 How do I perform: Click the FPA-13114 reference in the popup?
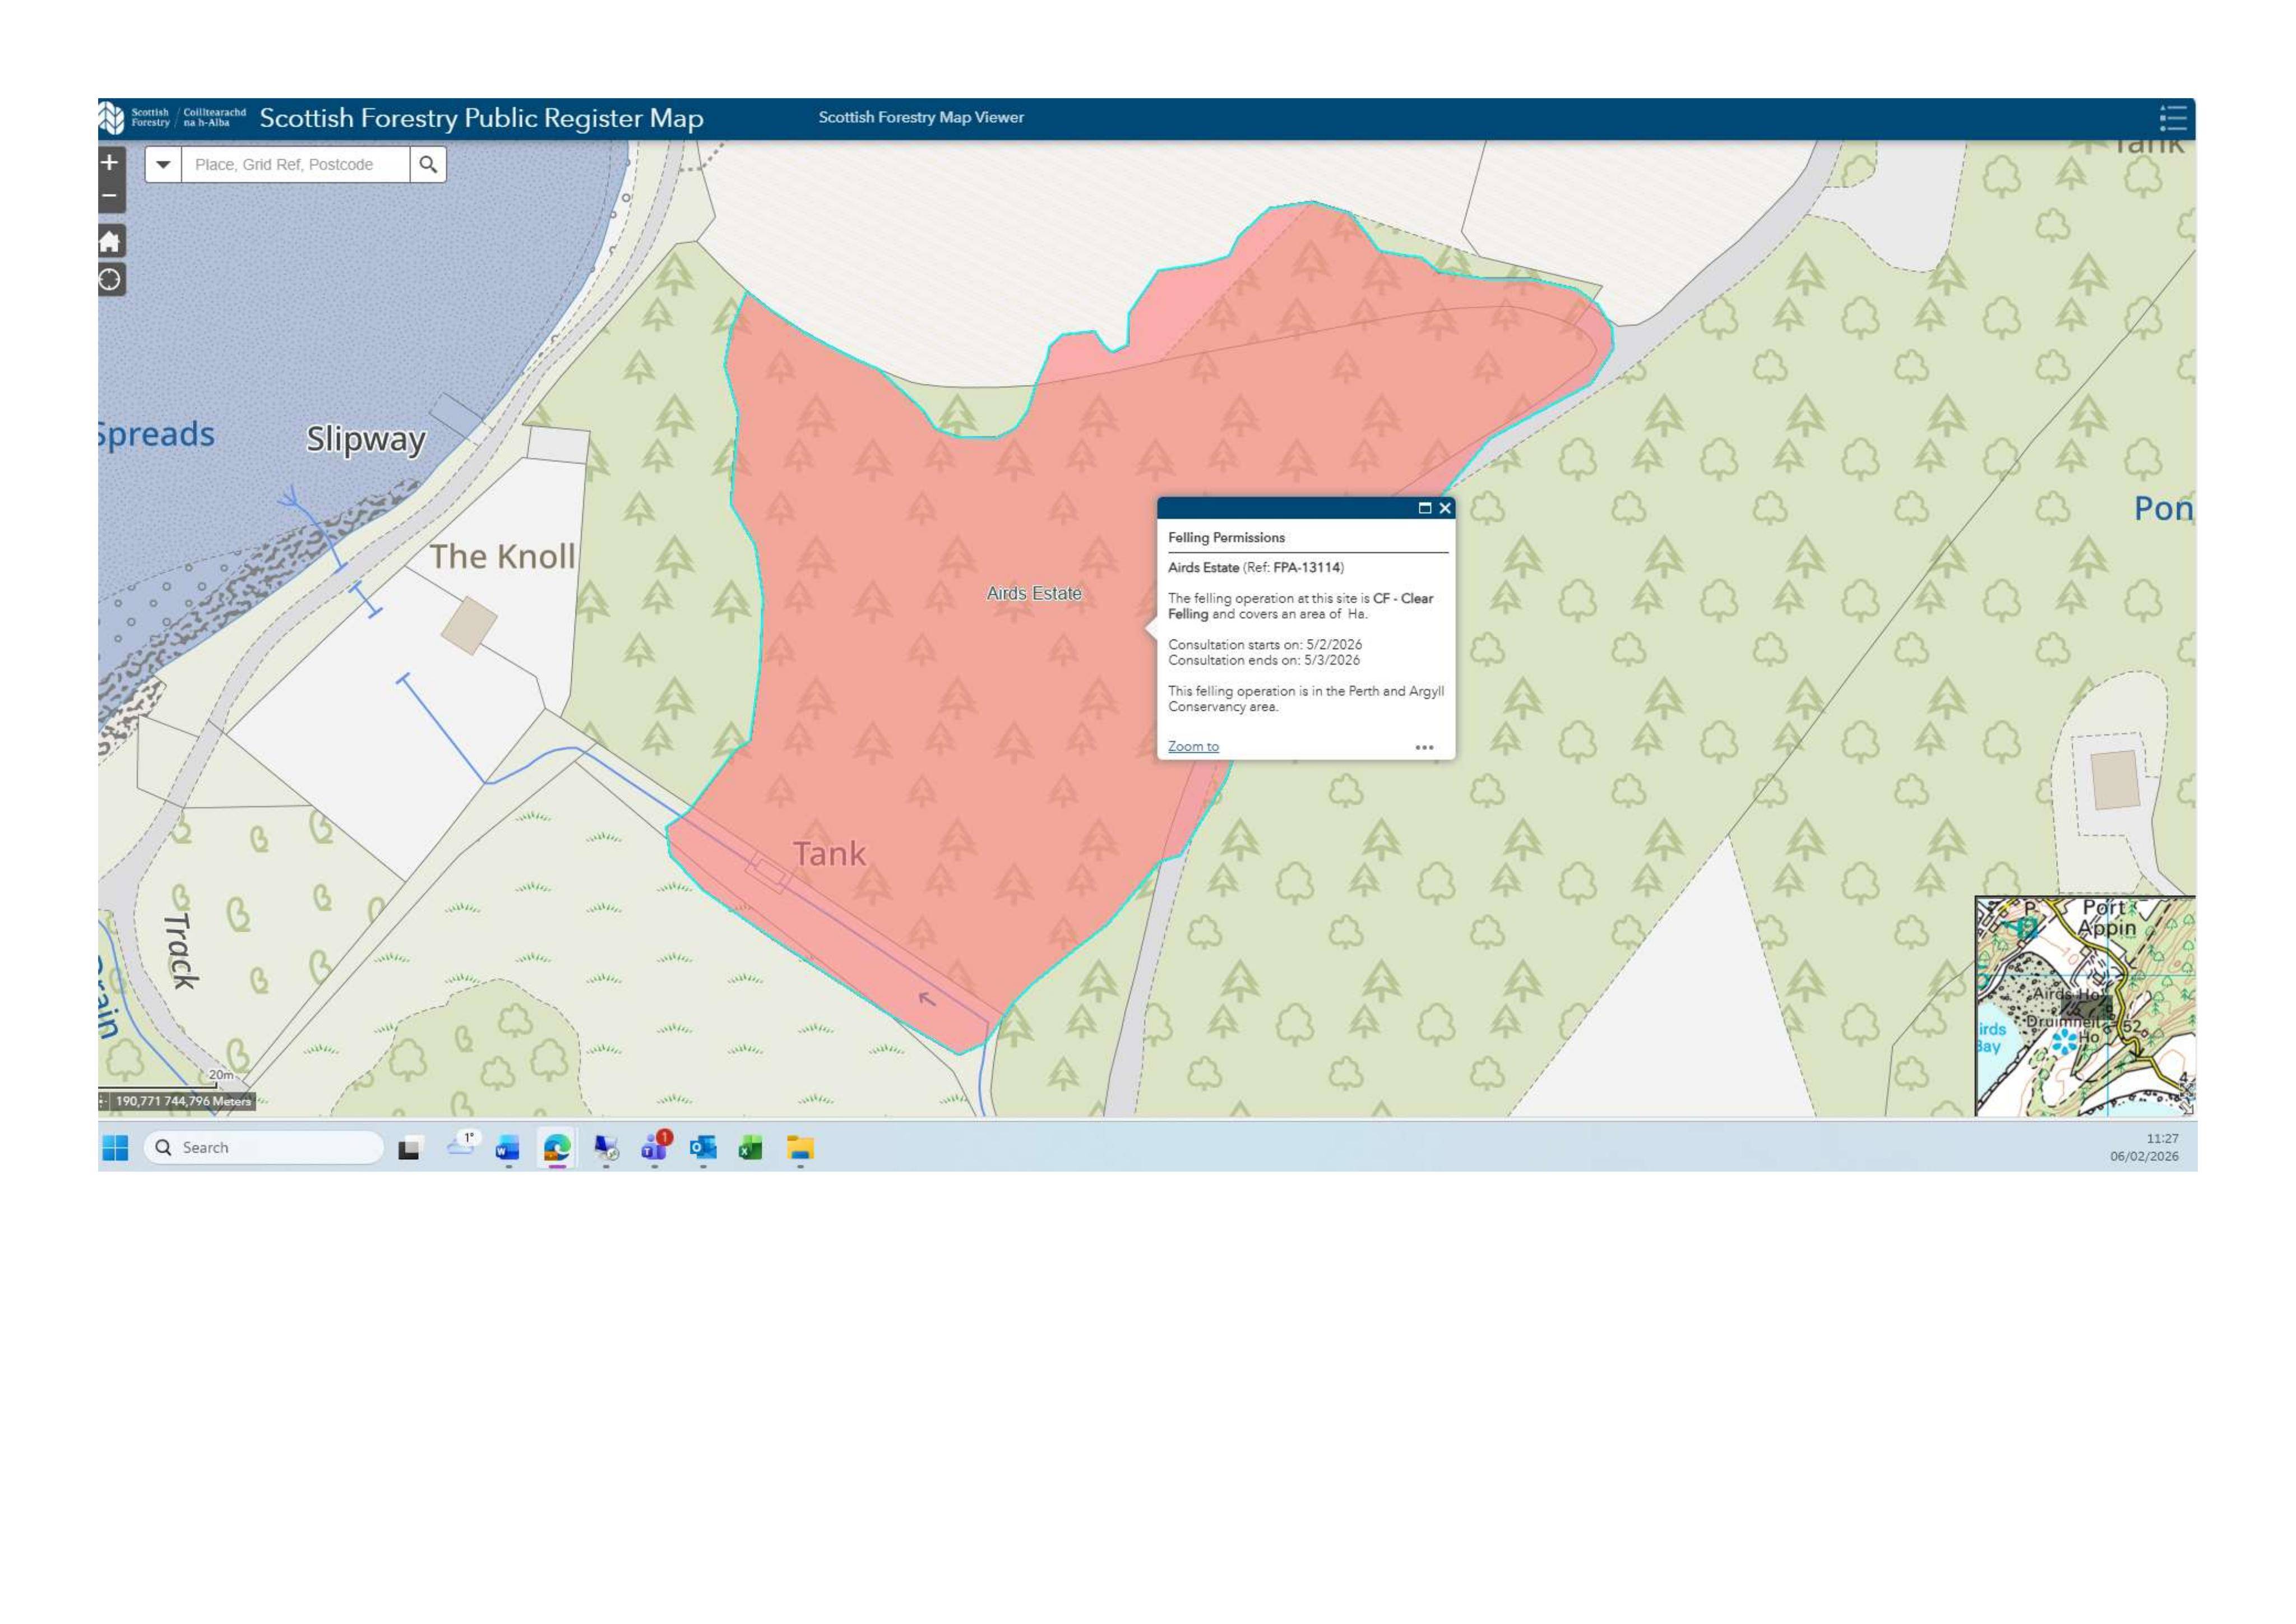click(x=1306, y=567)
